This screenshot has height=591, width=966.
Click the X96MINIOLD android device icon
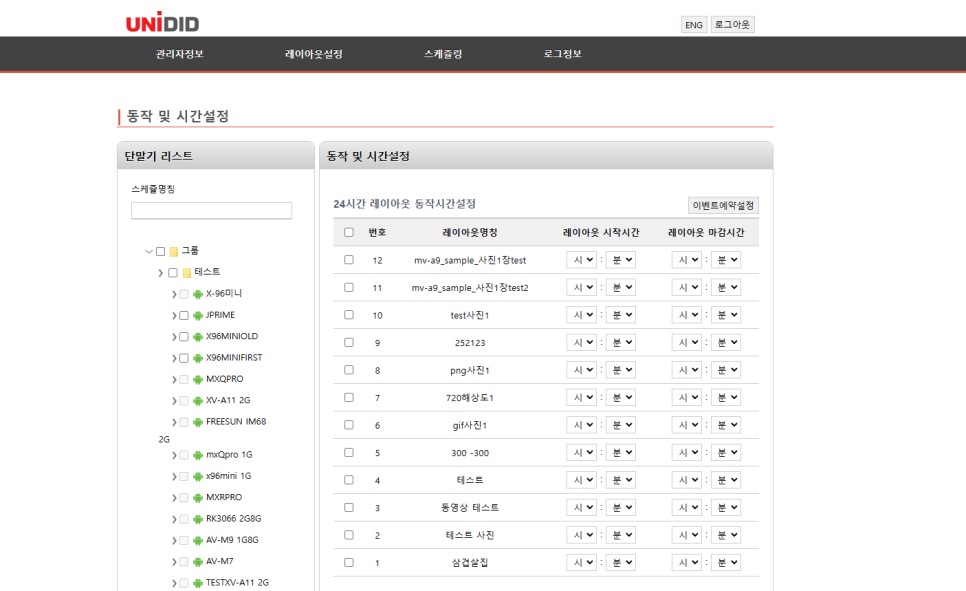pyautogui.click(x=198, y=337)
